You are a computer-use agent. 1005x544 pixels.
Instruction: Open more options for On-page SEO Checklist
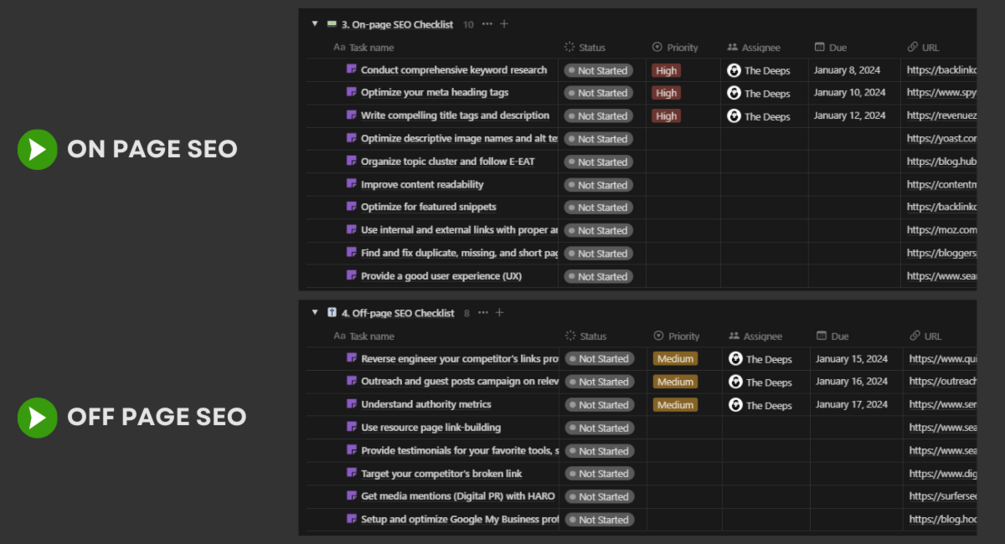(487, 24)
